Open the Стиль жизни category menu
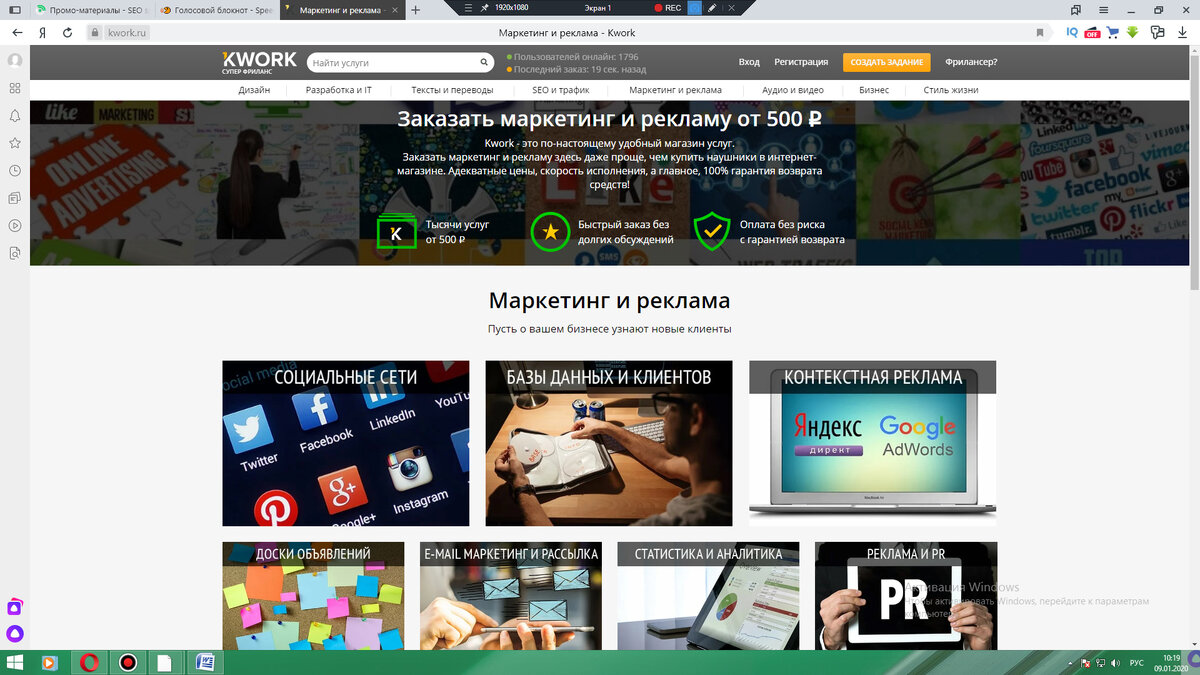The height and width of the screenshot is (675, 1200). 951,90
